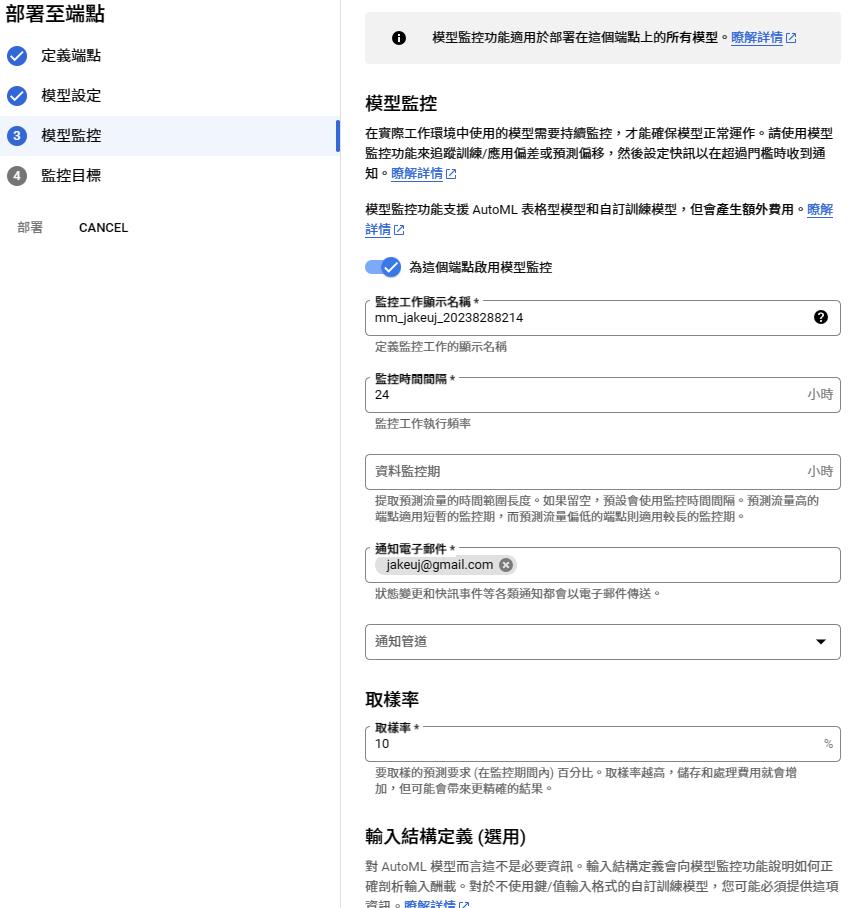The width and height of the screenshot is (853, 908).
Task: Click the 模型設定 step checkmark icon
Action: [x=17, y=96]
